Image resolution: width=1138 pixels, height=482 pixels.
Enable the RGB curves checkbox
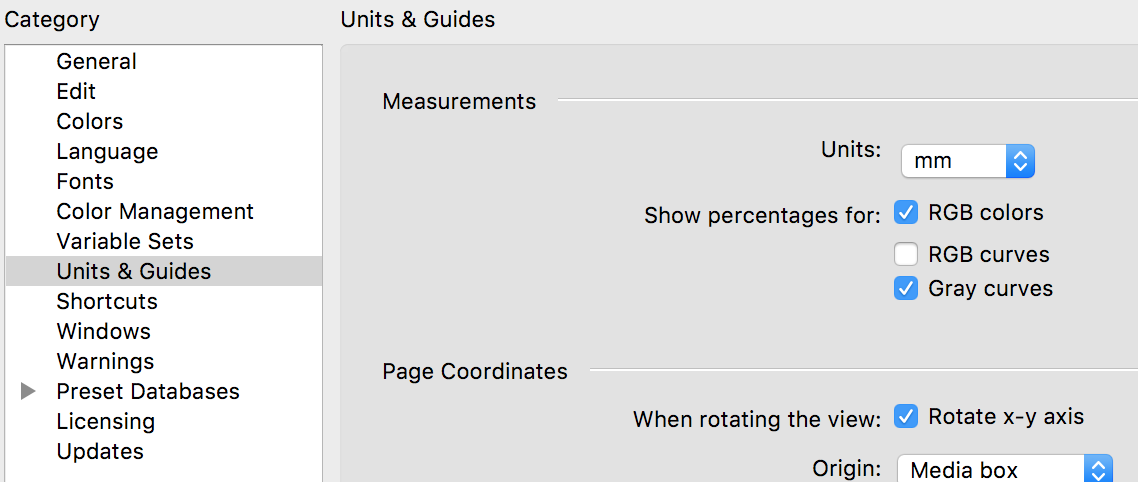906,255
